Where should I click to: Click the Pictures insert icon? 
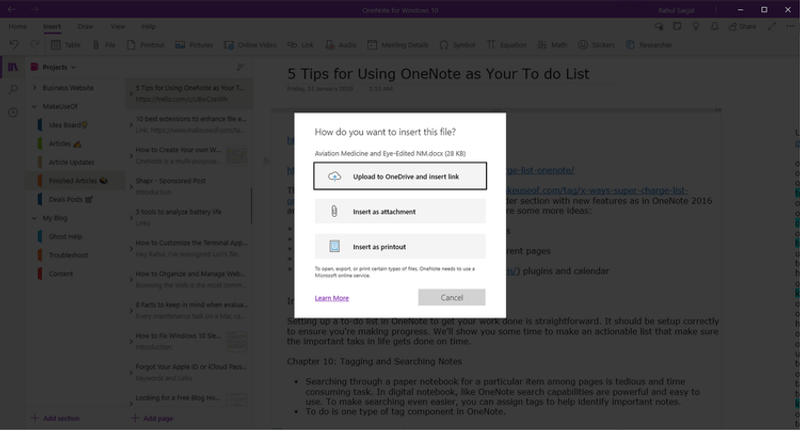[x=180, y=45]
